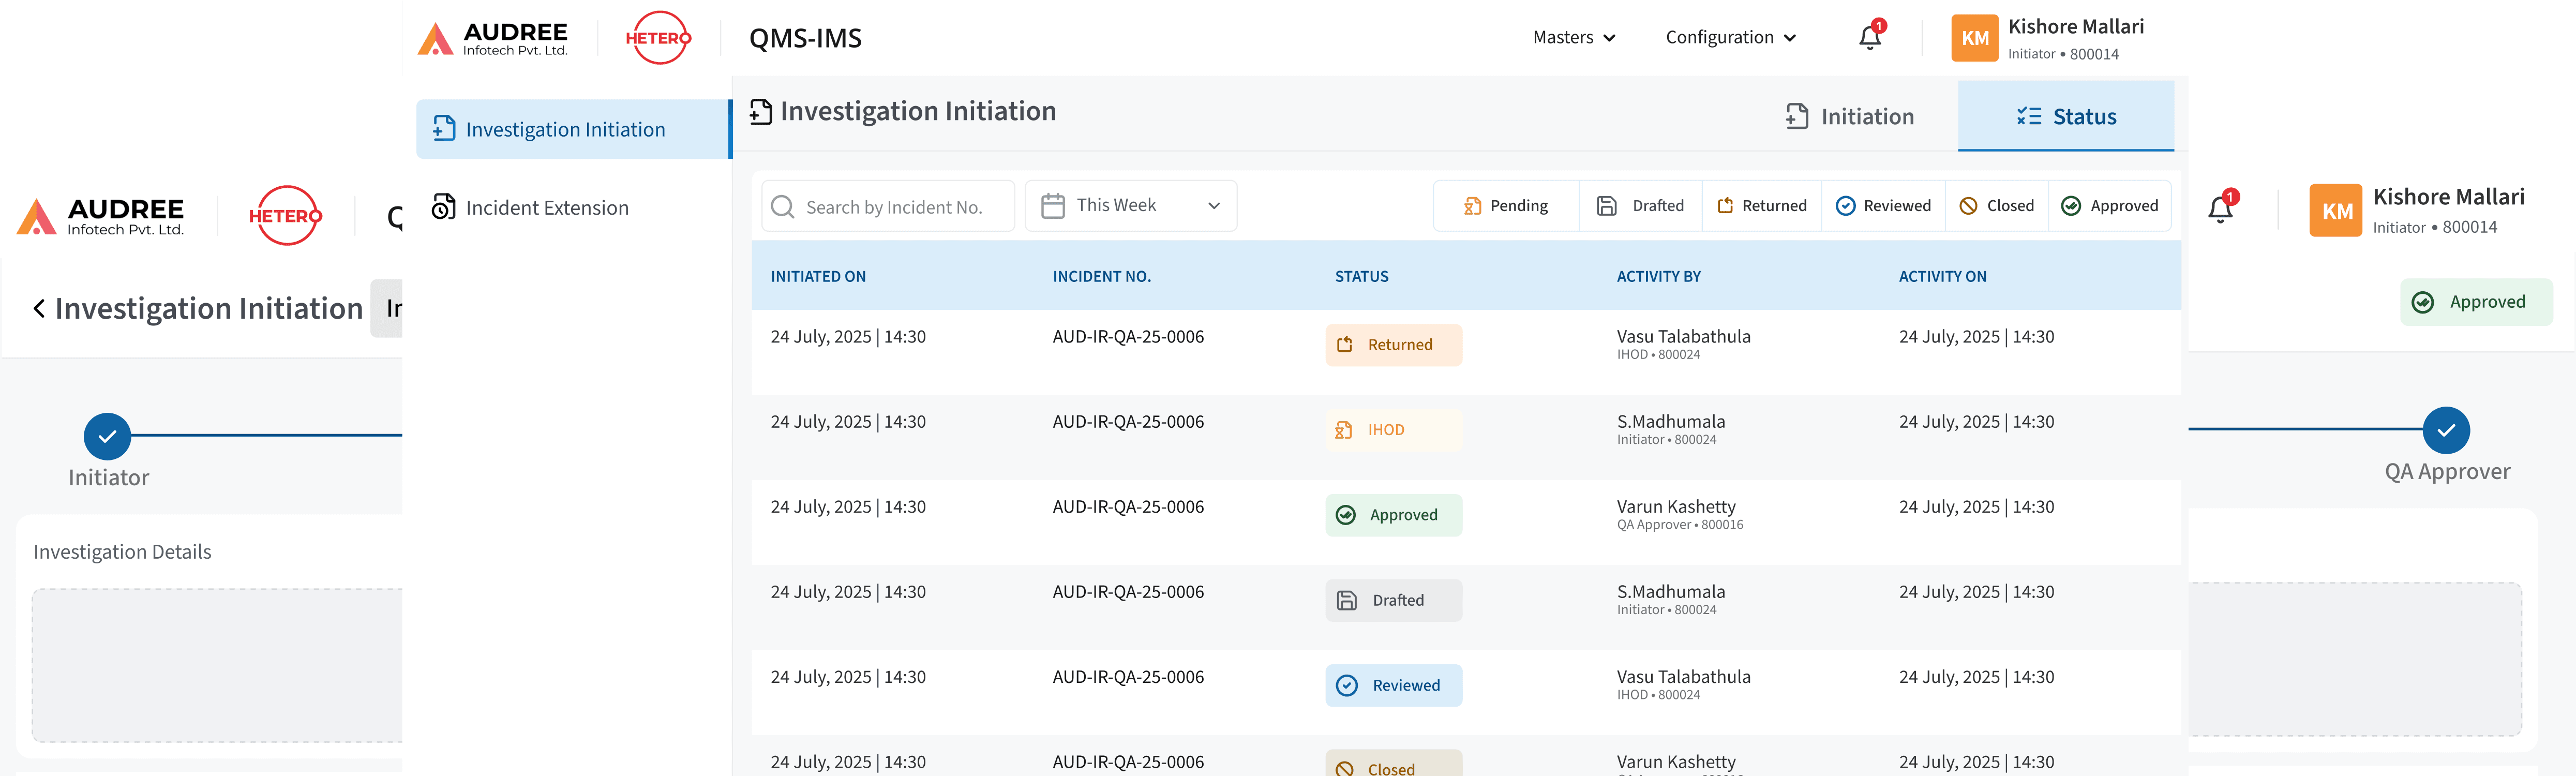2576x776 pixels.
Task: Click the Initiator progress step checkmark
Action: point(107,435)
